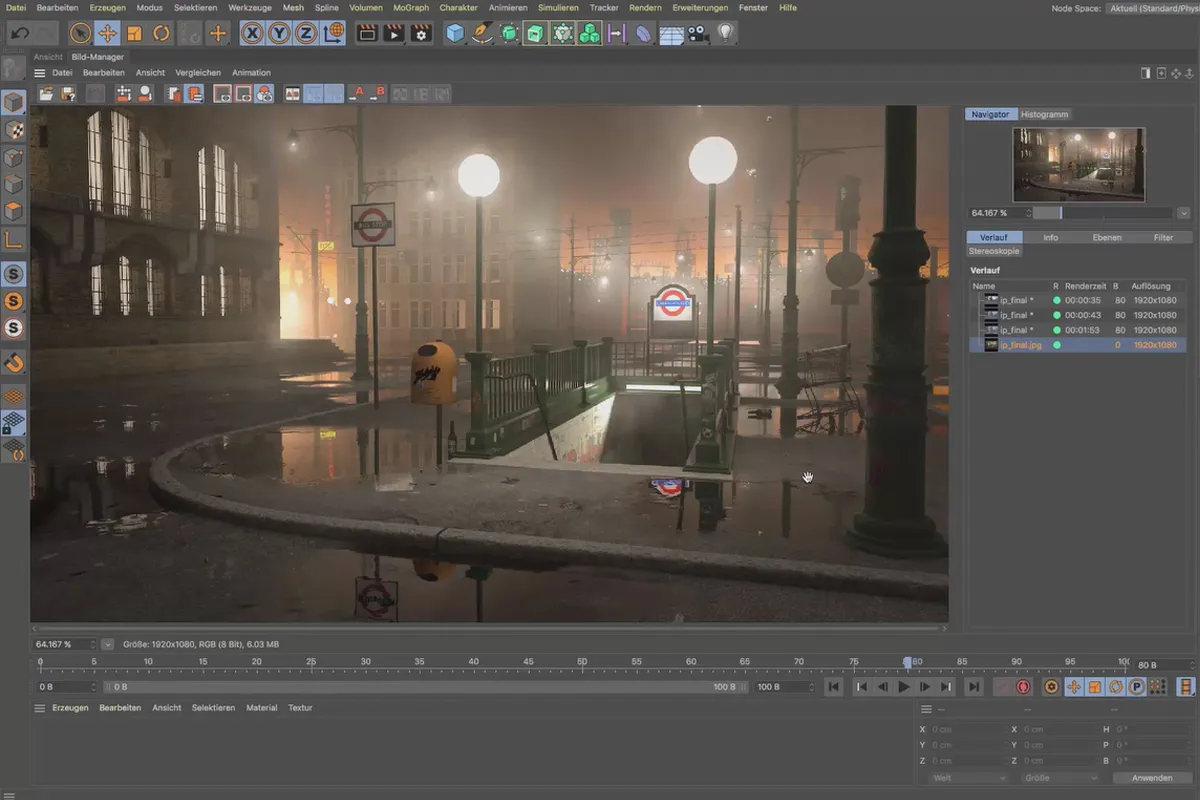Open the Textur menu in material manager

point(300,708)
